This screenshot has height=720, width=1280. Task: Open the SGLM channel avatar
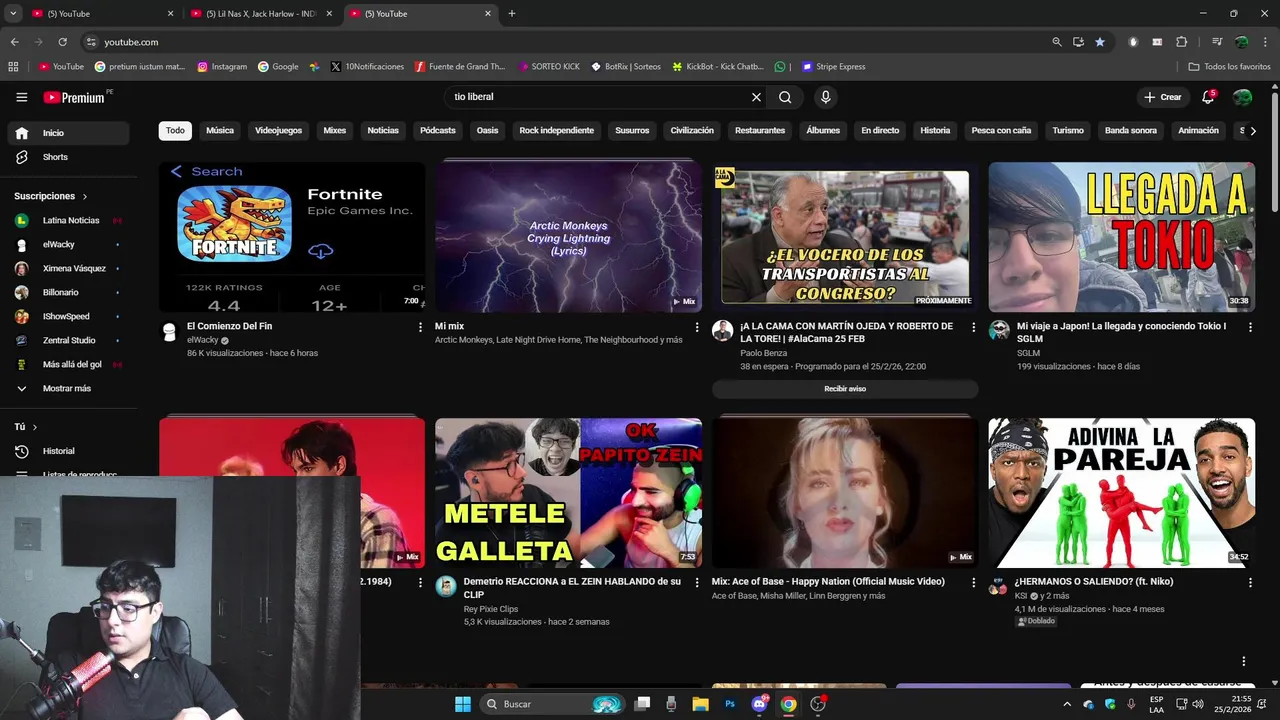tap(999, 331)
